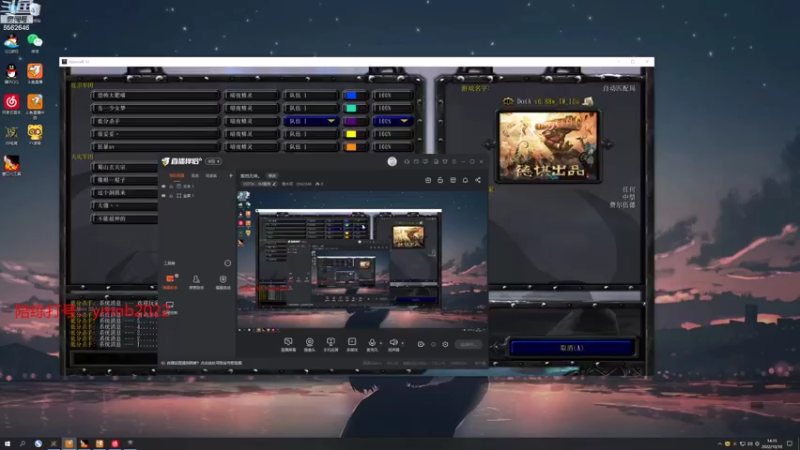Viewport: 800px width, 450px height.
Task: Open handicap dropdown of the first player row
Action: (x=392, y=95)
